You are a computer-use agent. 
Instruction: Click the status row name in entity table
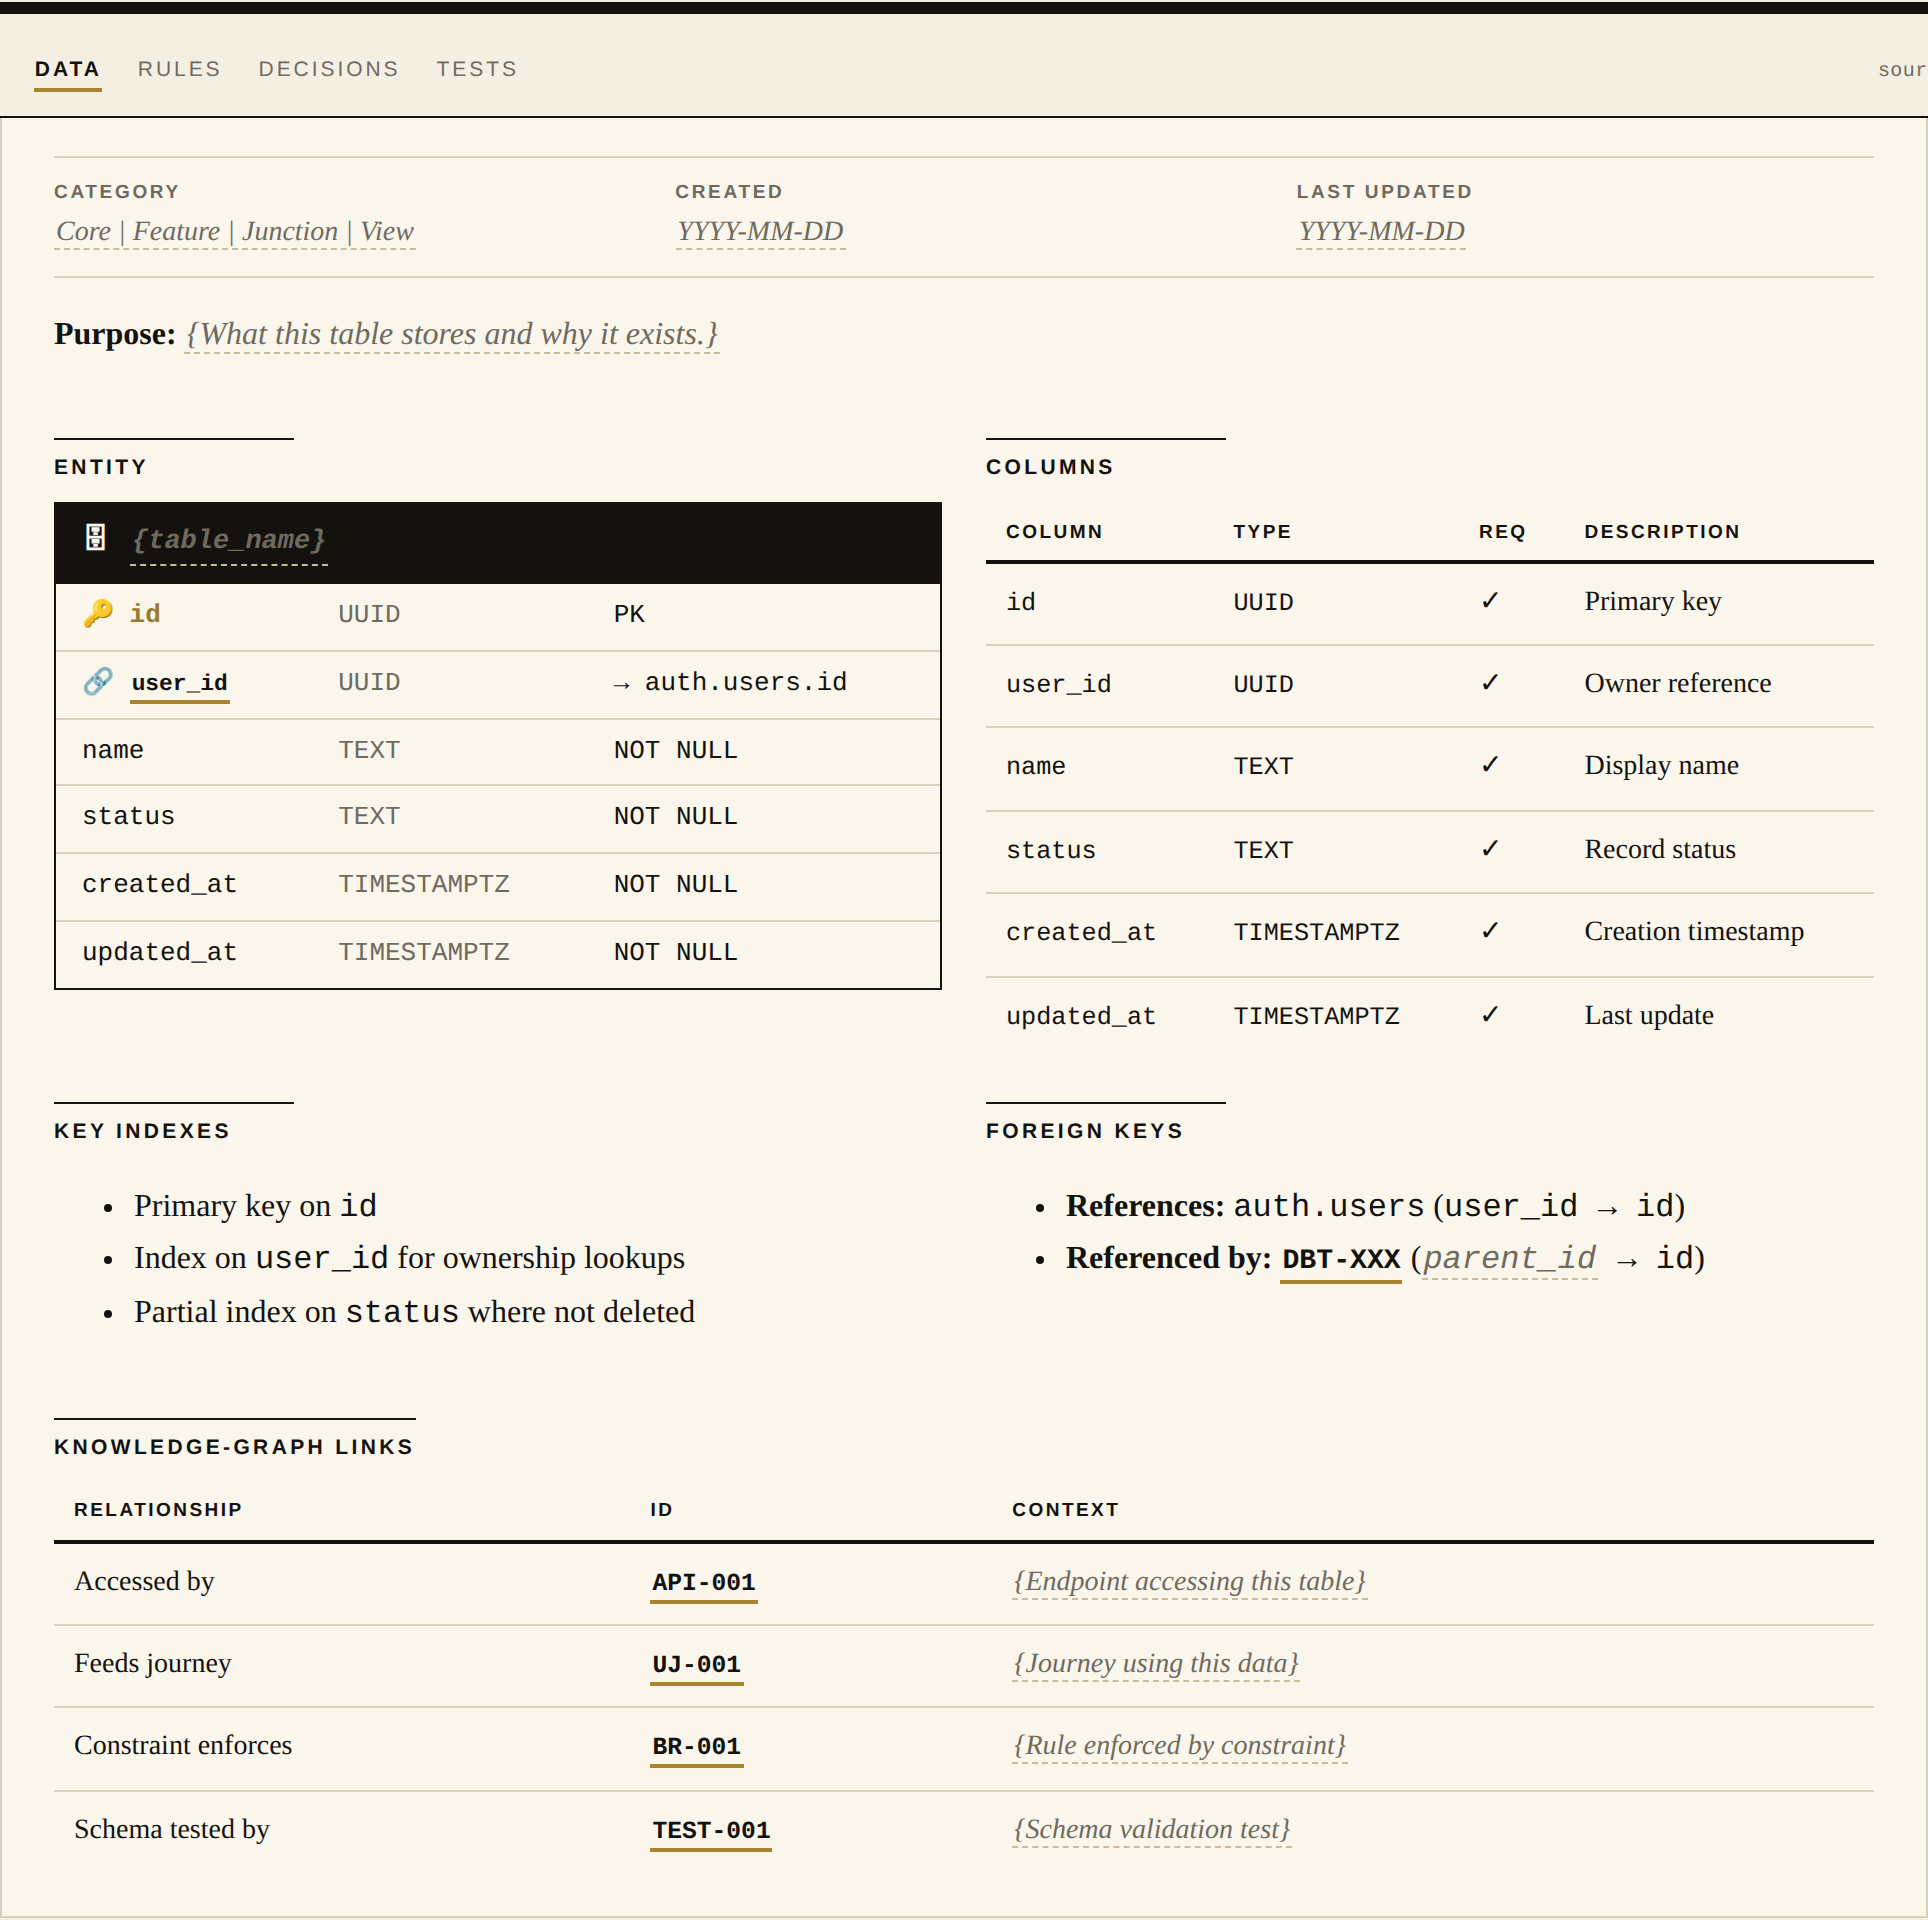coord(128,817)
